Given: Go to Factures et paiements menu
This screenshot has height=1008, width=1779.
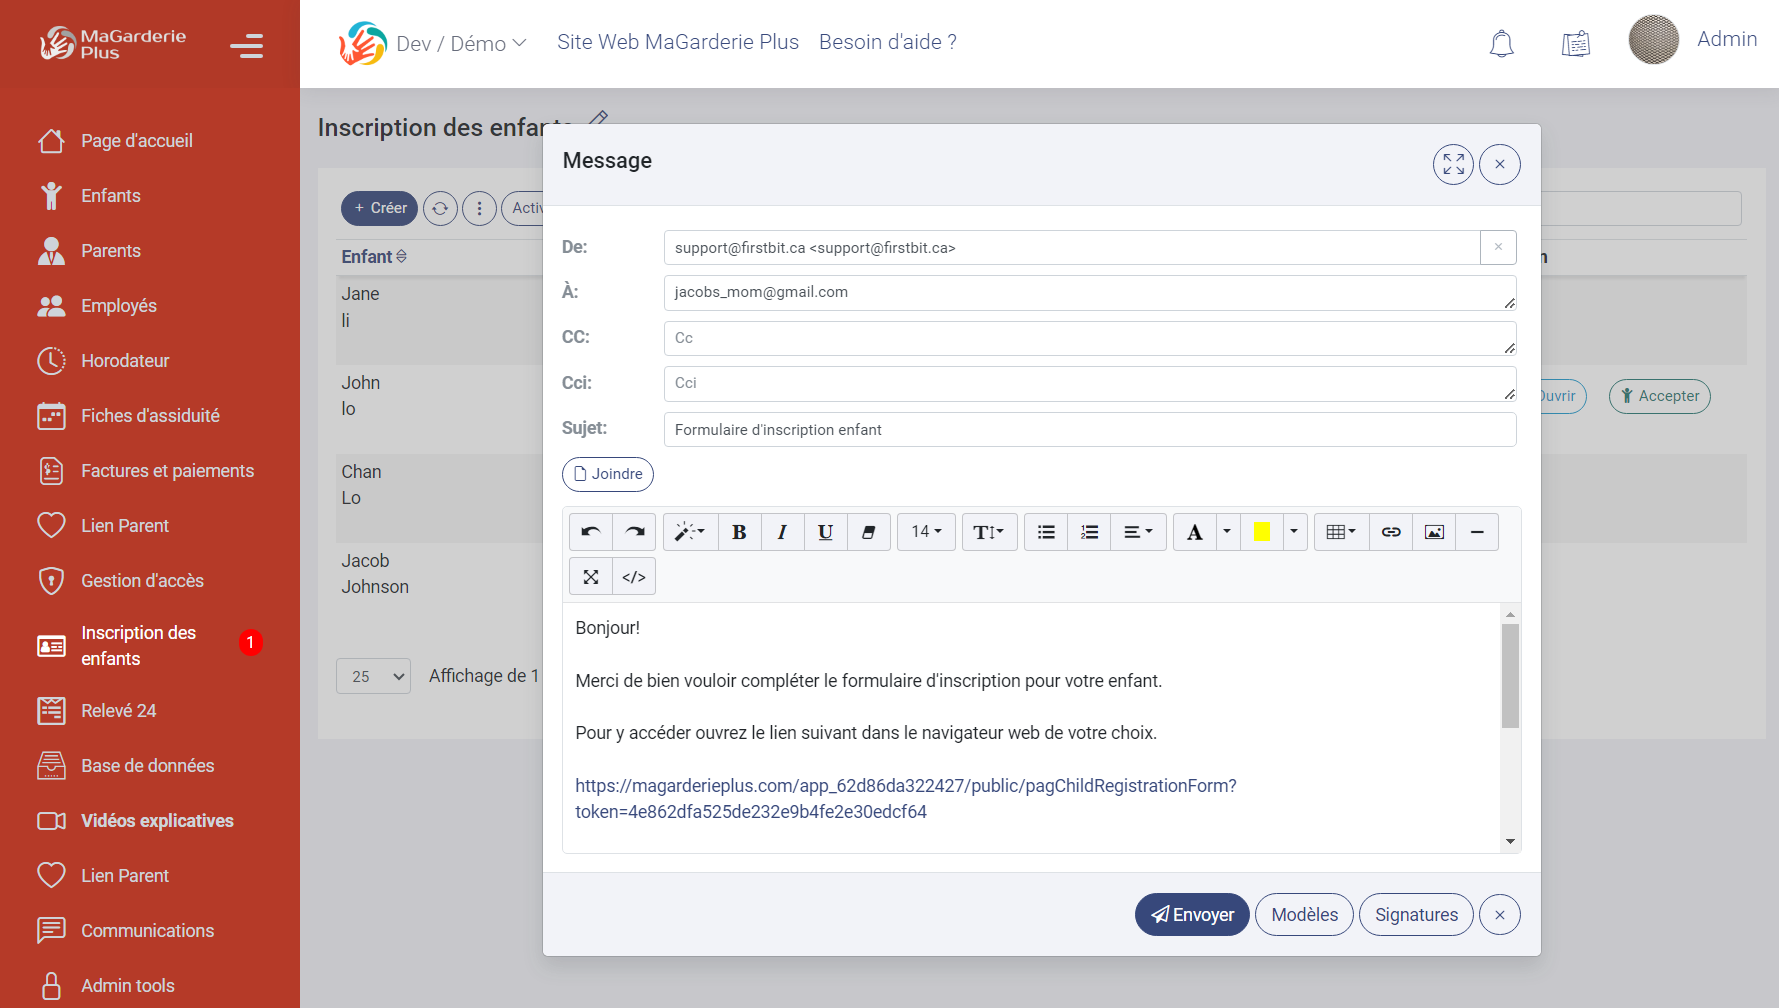Looking at the screenshot, I should [x=167, y=471].
